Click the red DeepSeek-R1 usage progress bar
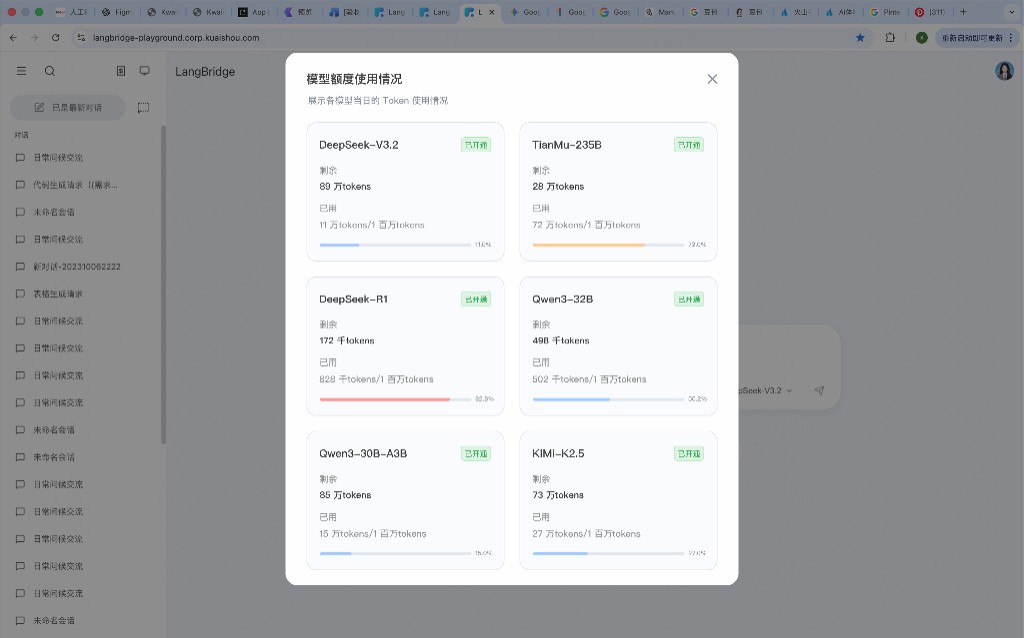 395,399
